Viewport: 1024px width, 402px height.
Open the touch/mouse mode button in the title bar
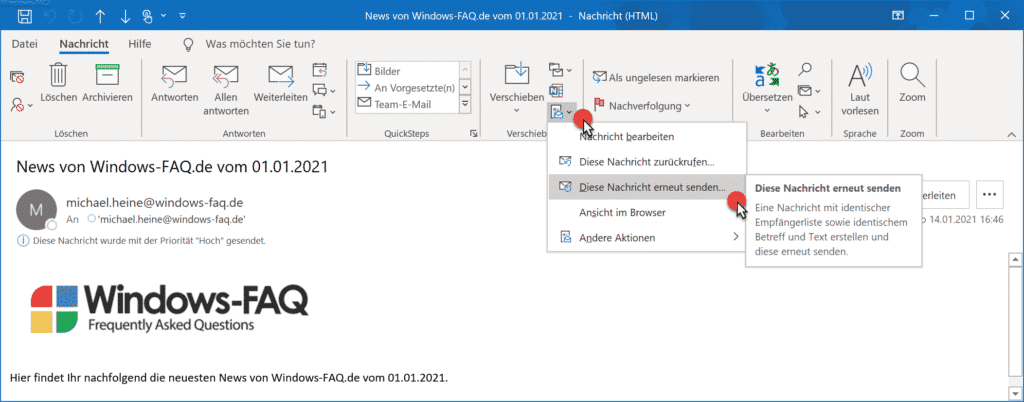point(150,14)
